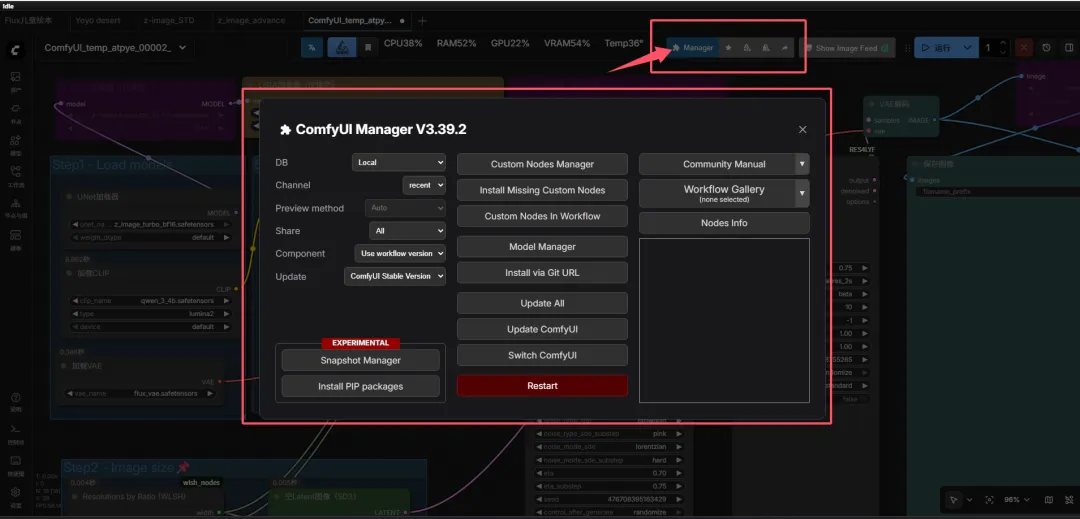Click the fit view icon bottom right
This screenshot has height=519, width=1080.
(x=990, y=500)
